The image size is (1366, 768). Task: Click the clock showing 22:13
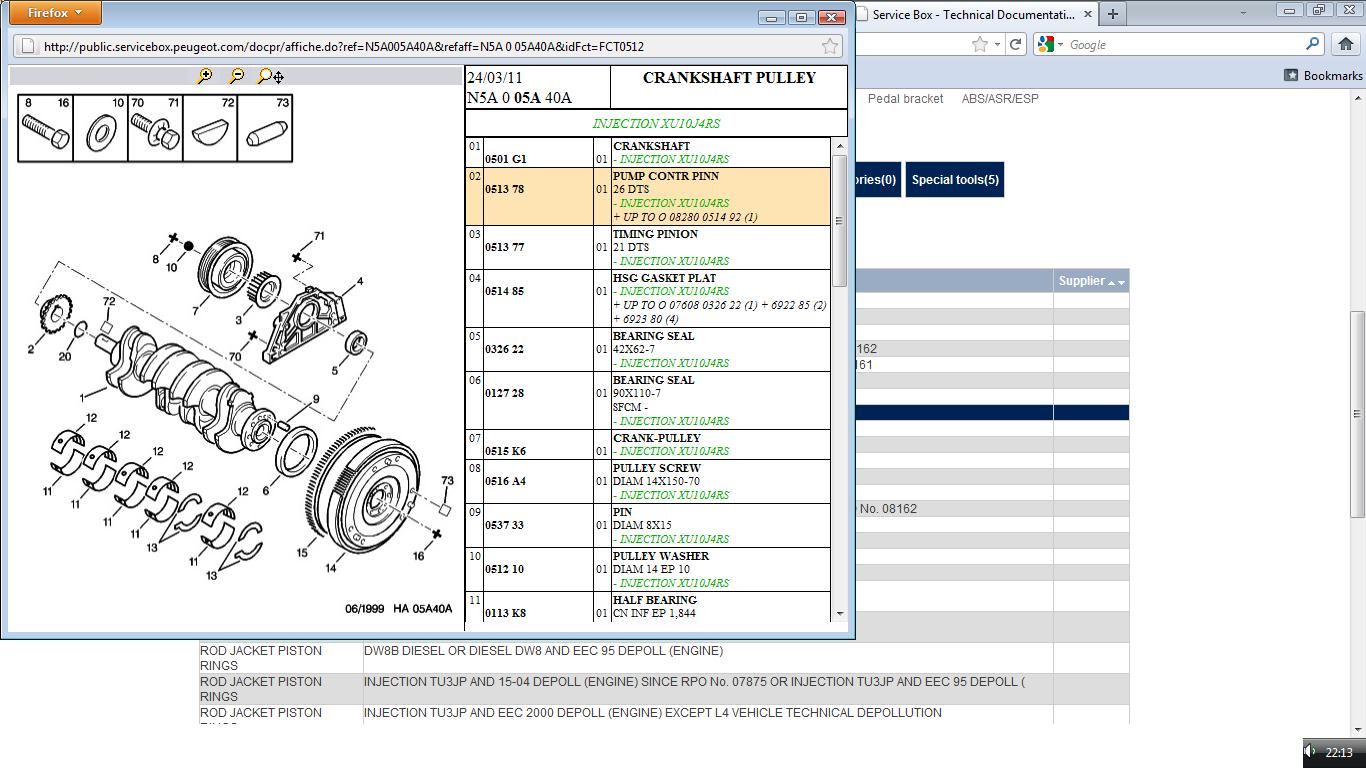[1339, 752]
